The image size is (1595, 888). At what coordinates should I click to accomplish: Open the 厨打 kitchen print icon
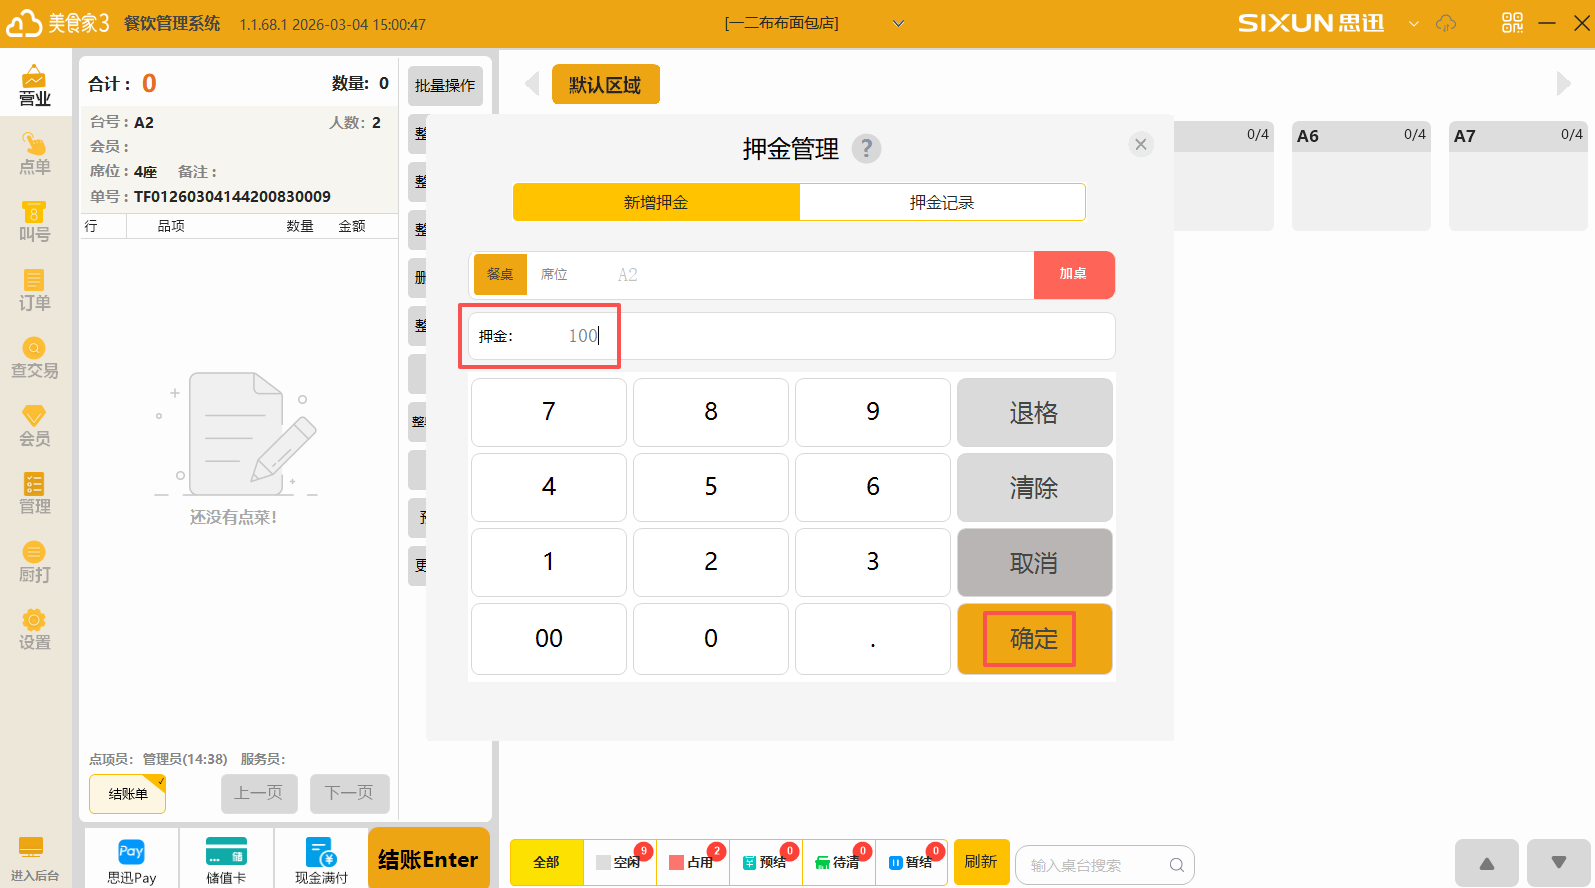tap(34, 561)
